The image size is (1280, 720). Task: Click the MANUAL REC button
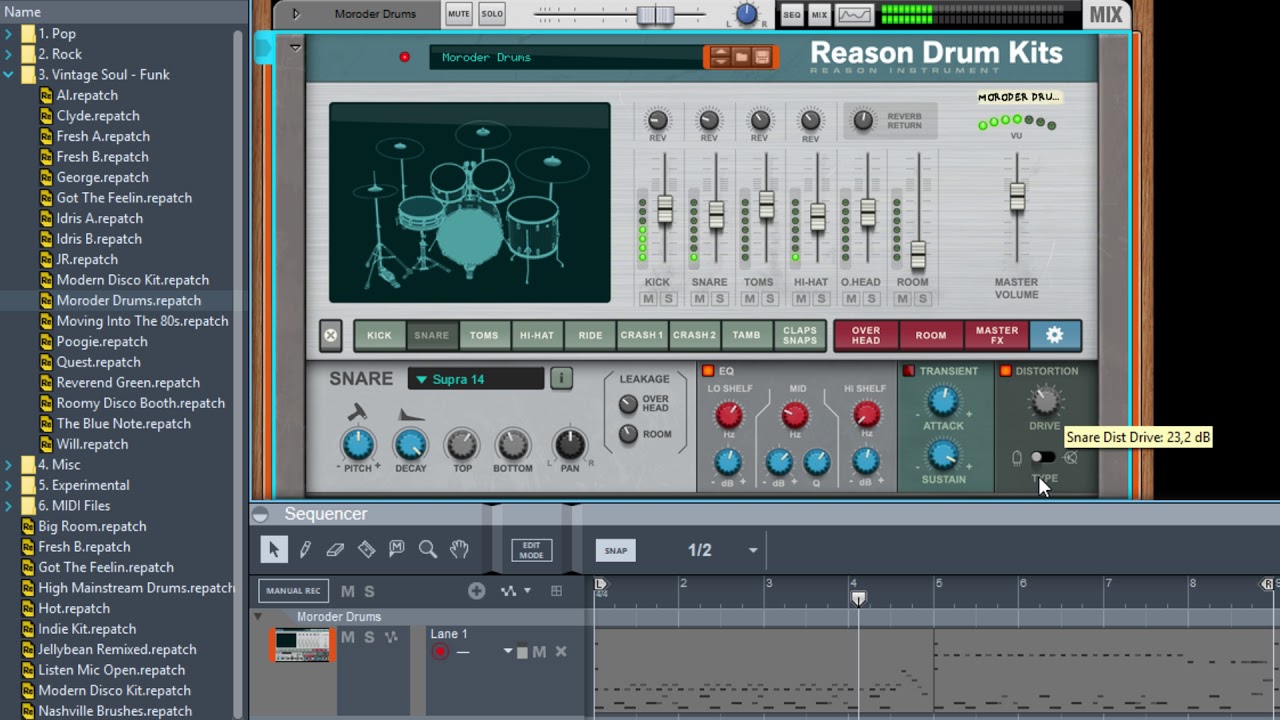point(293,591)
